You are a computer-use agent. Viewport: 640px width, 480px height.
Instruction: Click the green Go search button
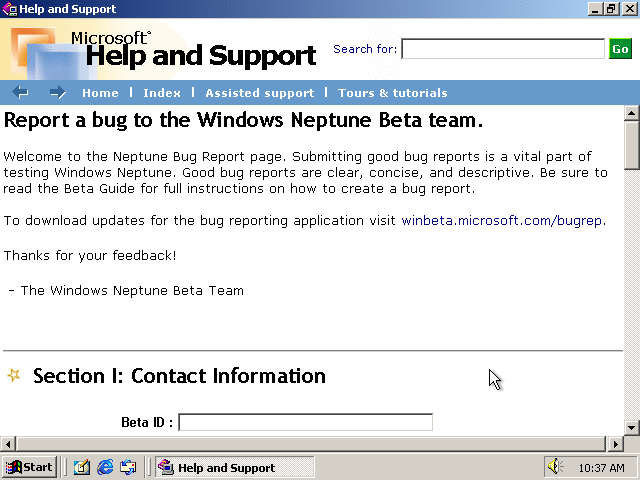(620, 49)
